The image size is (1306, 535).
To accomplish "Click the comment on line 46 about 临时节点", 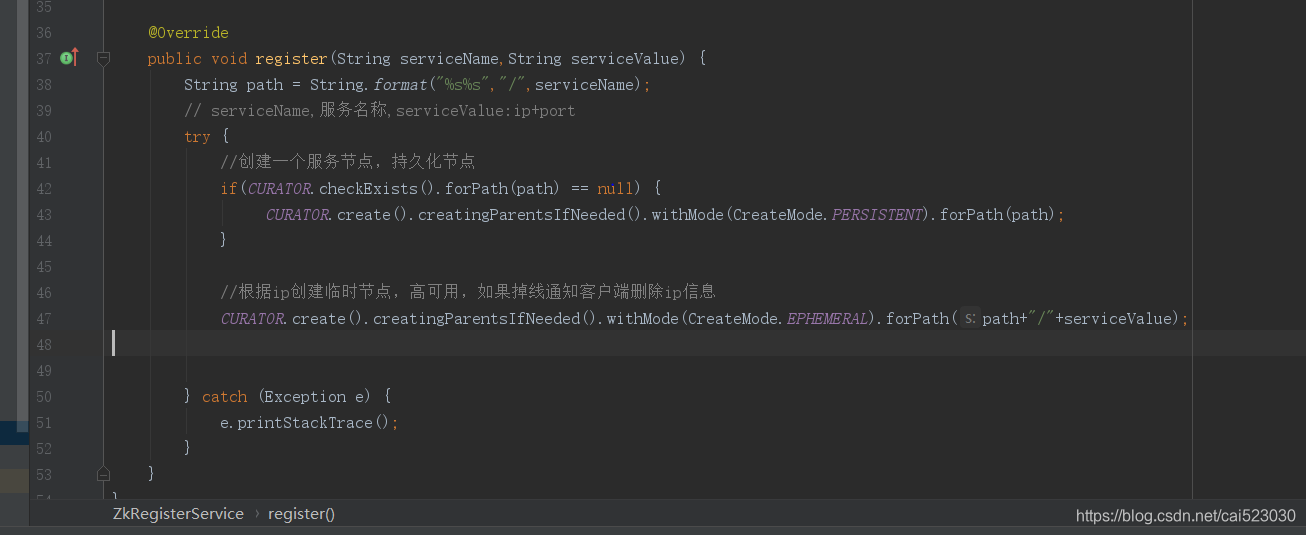I will coord(468,292).
